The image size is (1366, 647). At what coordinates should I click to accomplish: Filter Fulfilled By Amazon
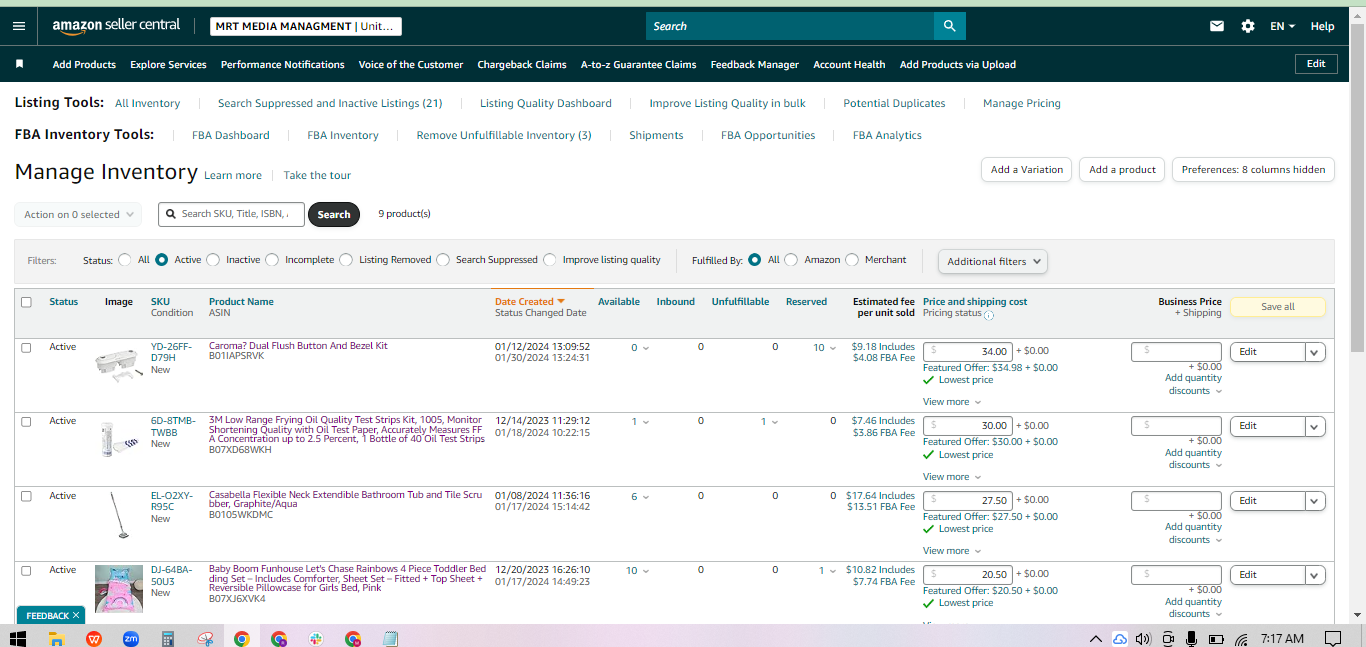point(791,260)
